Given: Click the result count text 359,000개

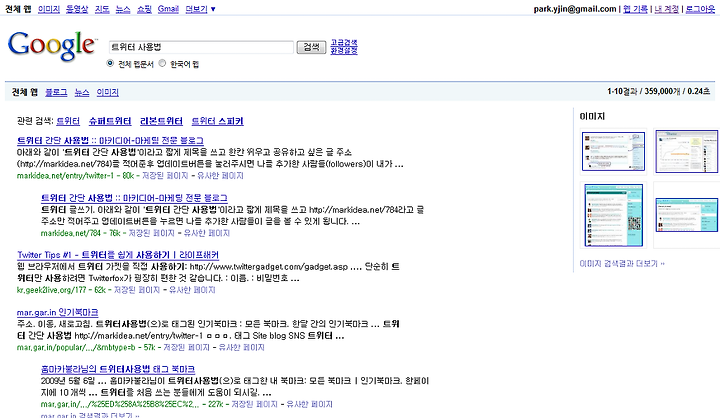Looking at the screenshot, I should click(x=662, y=91).
